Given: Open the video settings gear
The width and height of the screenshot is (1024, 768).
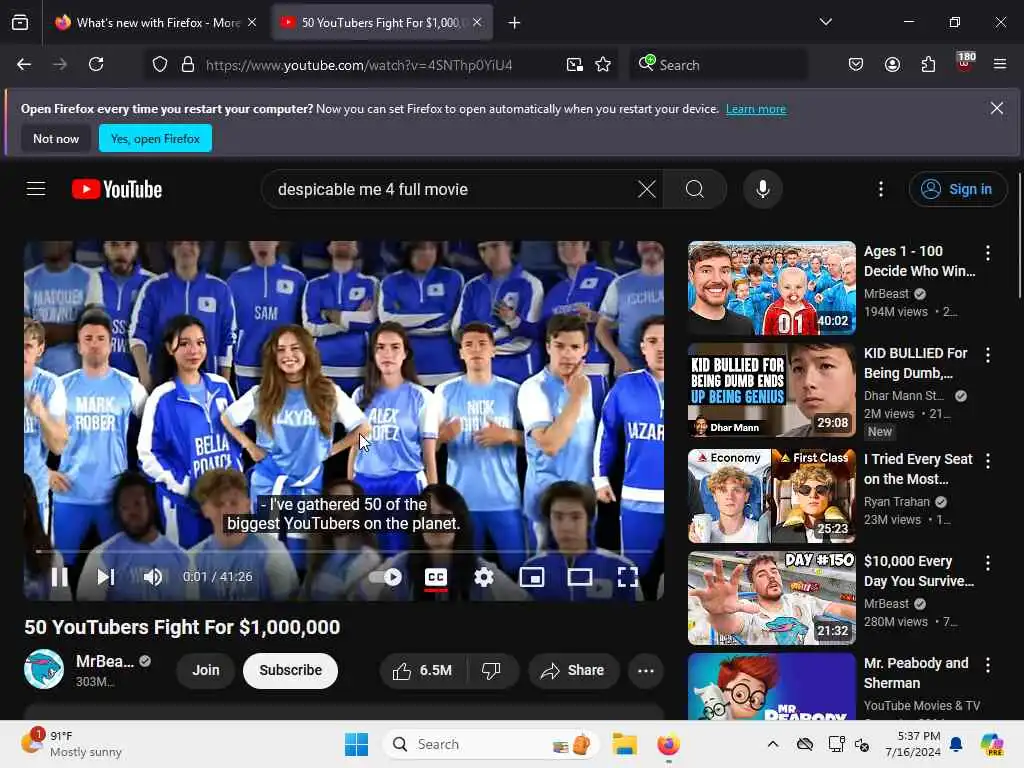Looking at the screenshot, I should pos(483,577).
